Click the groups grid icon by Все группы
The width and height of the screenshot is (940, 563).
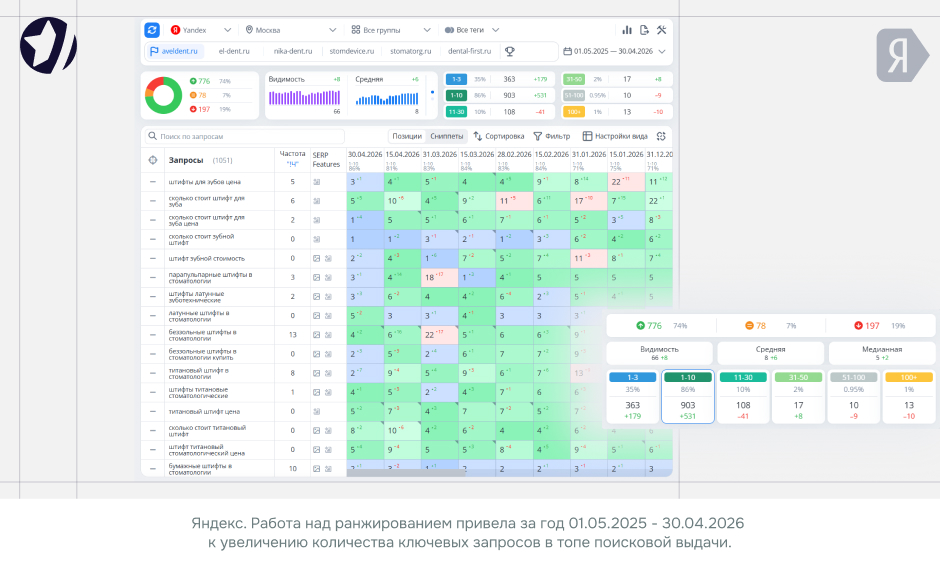(x=355, y=30)
